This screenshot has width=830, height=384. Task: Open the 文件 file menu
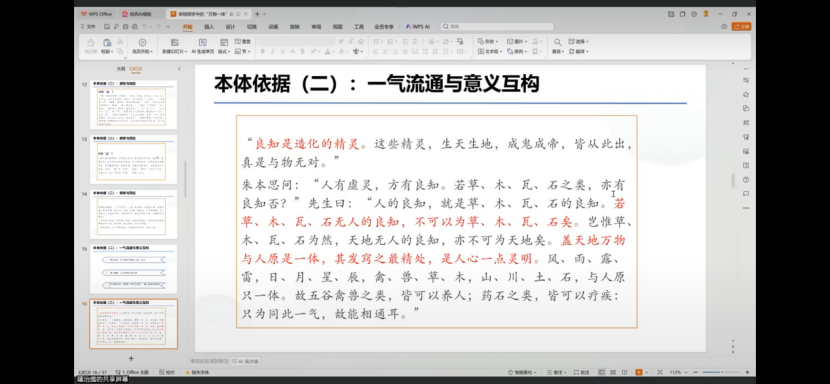(x=88, y=26)
